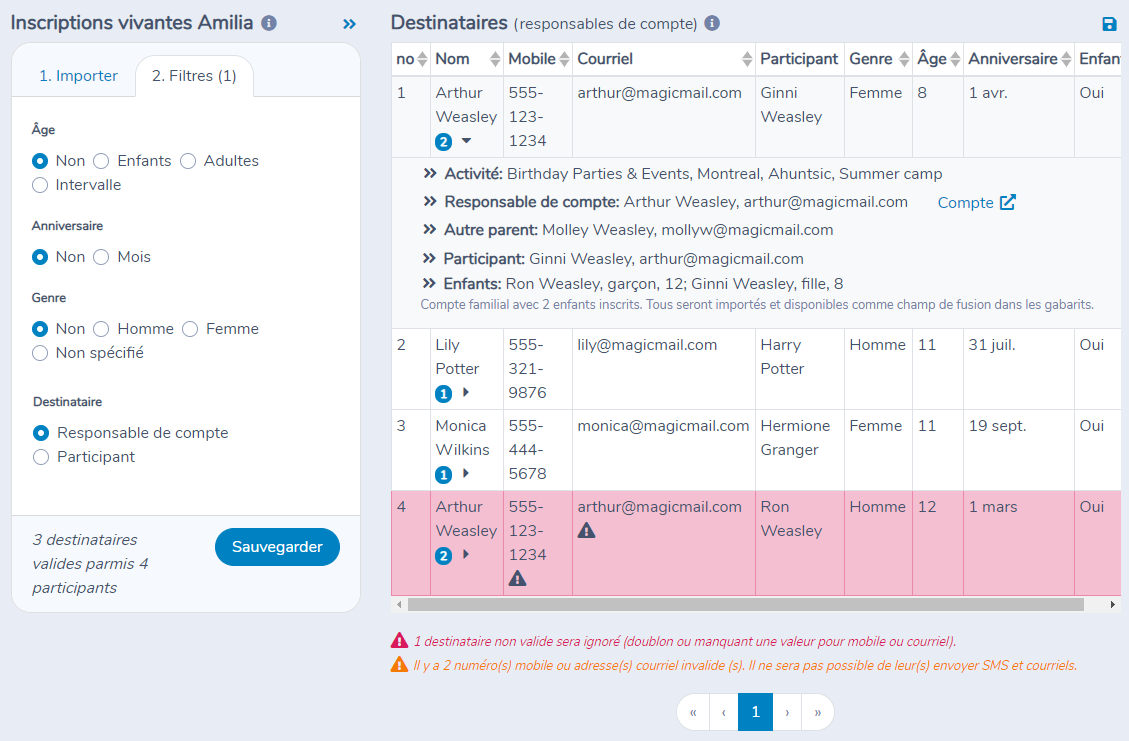The width and height of the screenshot is (1129, 741).
Task: Click info icon beside Inscriptions vivantes Amilia
Action: tap(269, 23)
